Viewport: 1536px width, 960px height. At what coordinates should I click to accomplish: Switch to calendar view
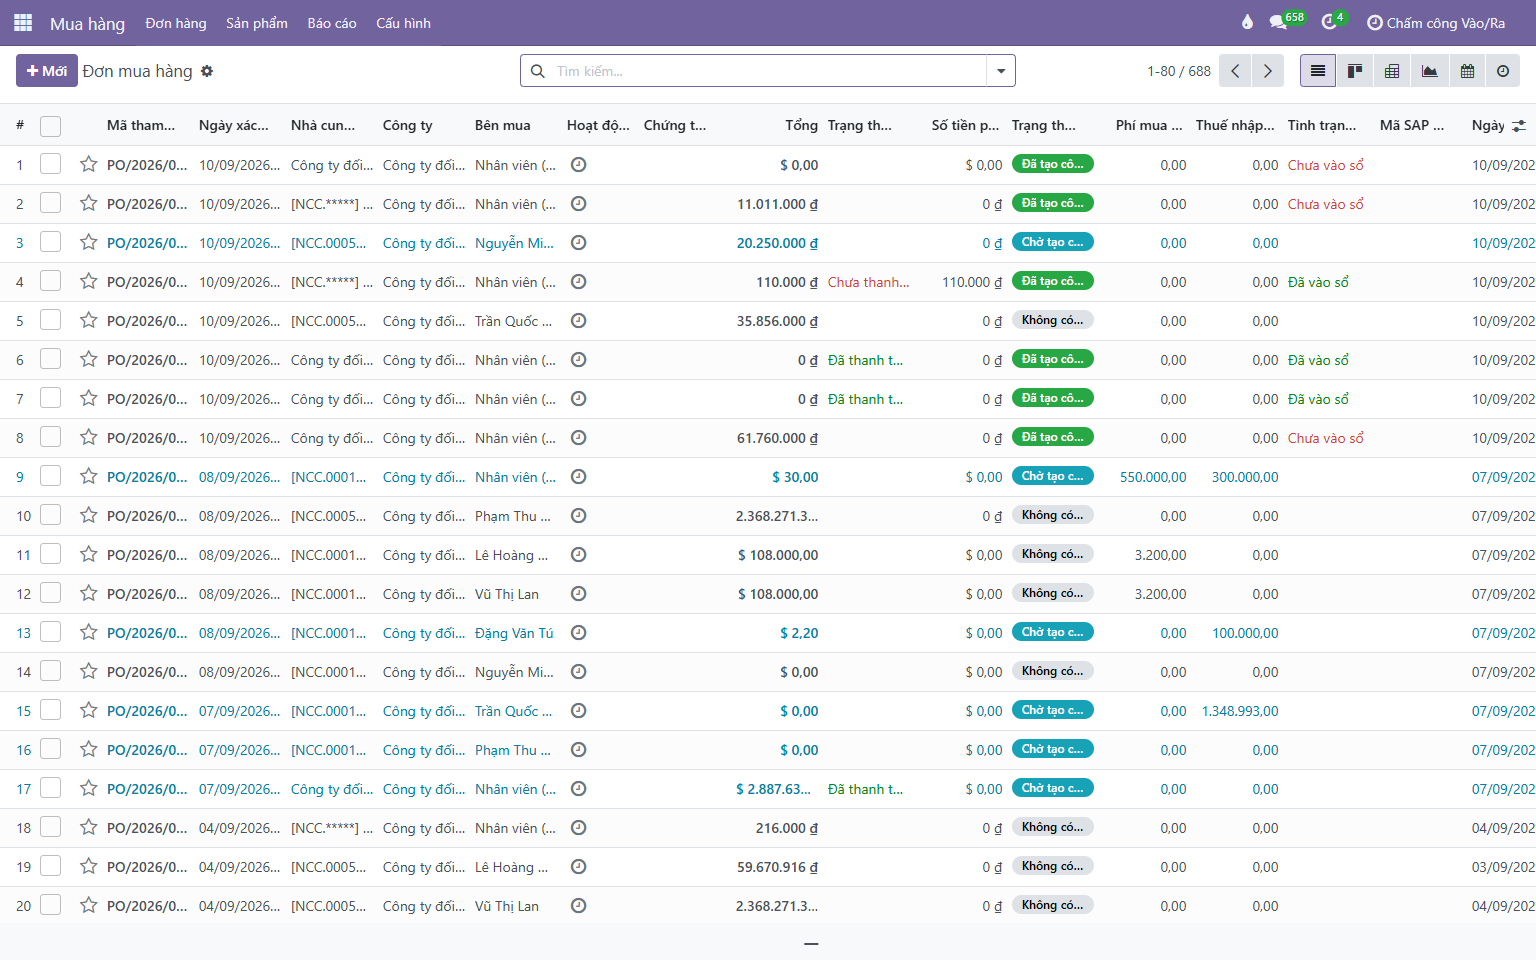(x=1467, y=71)
